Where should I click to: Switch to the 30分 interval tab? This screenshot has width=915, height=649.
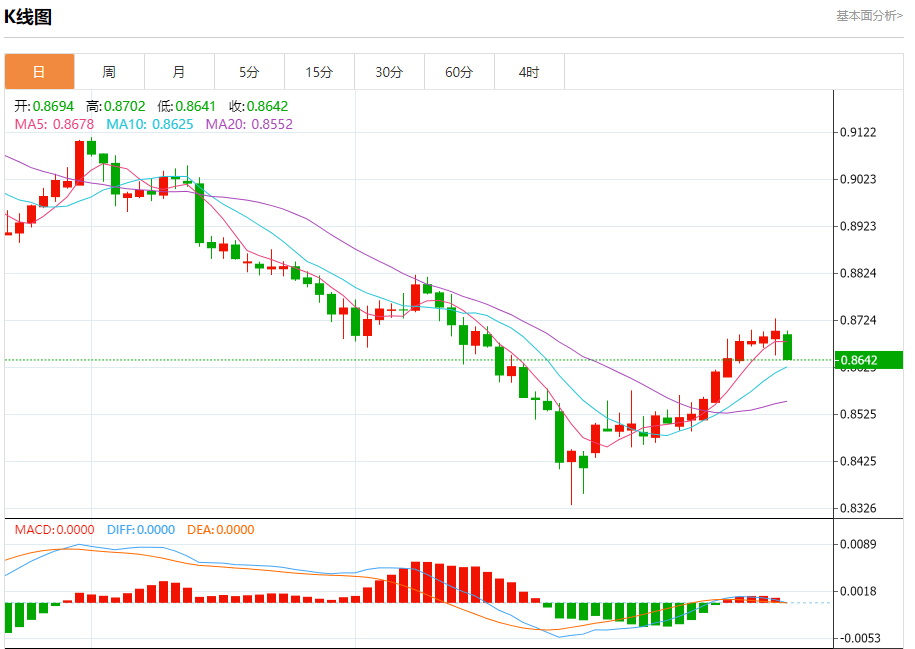point(389,72)
